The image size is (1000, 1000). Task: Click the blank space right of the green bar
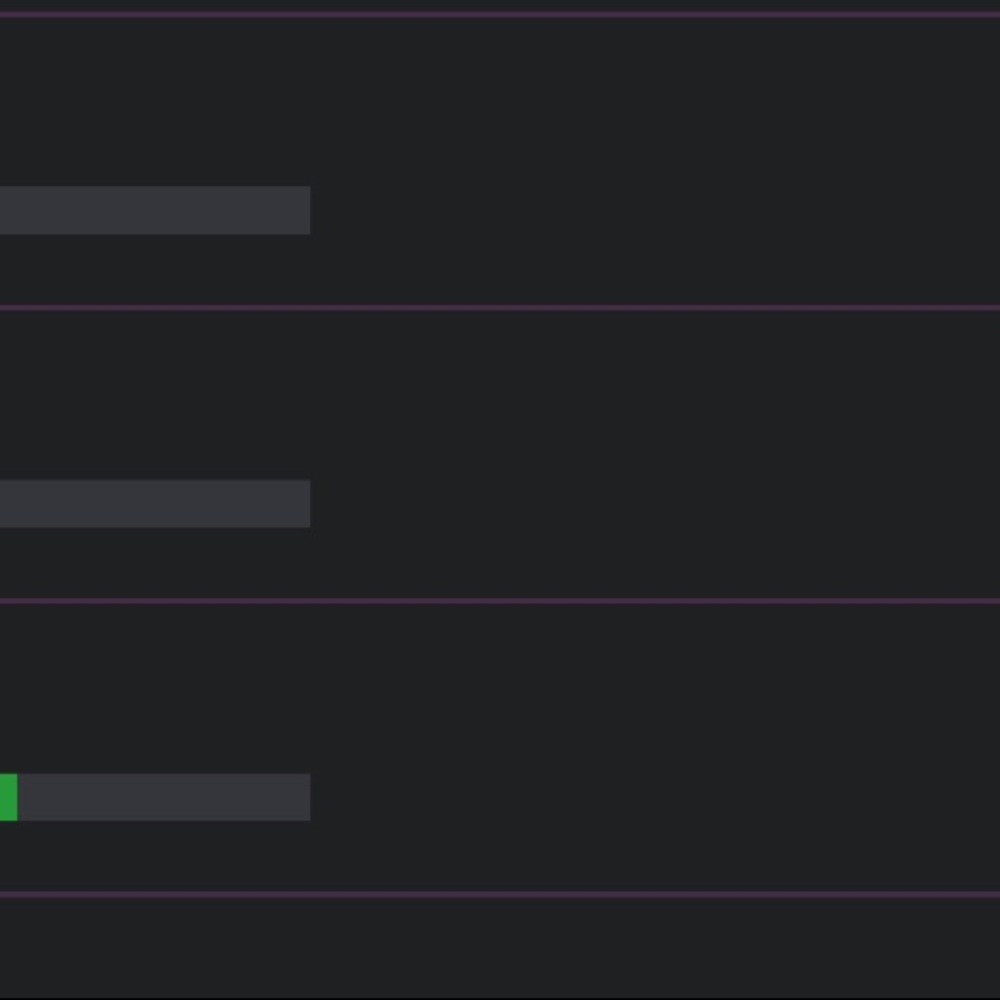(x=650, y=797)
